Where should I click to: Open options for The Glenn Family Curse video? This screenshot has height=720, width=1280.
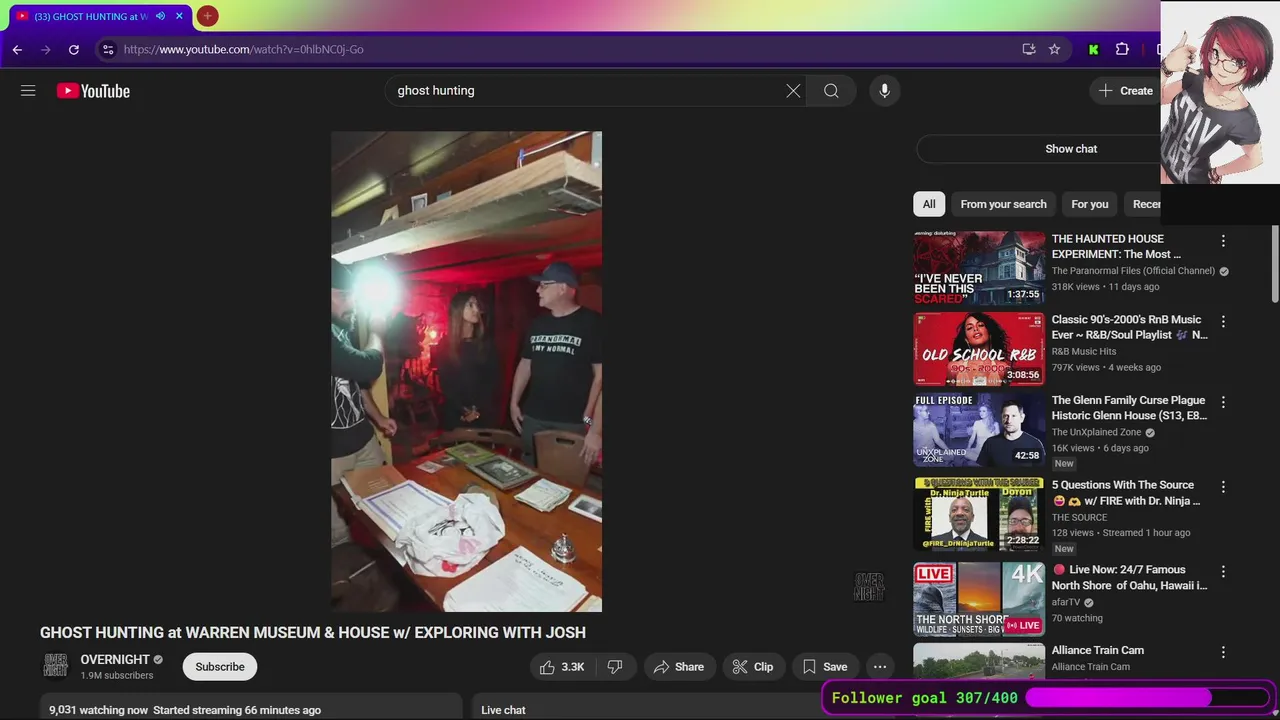click(x=1223, y=402)
